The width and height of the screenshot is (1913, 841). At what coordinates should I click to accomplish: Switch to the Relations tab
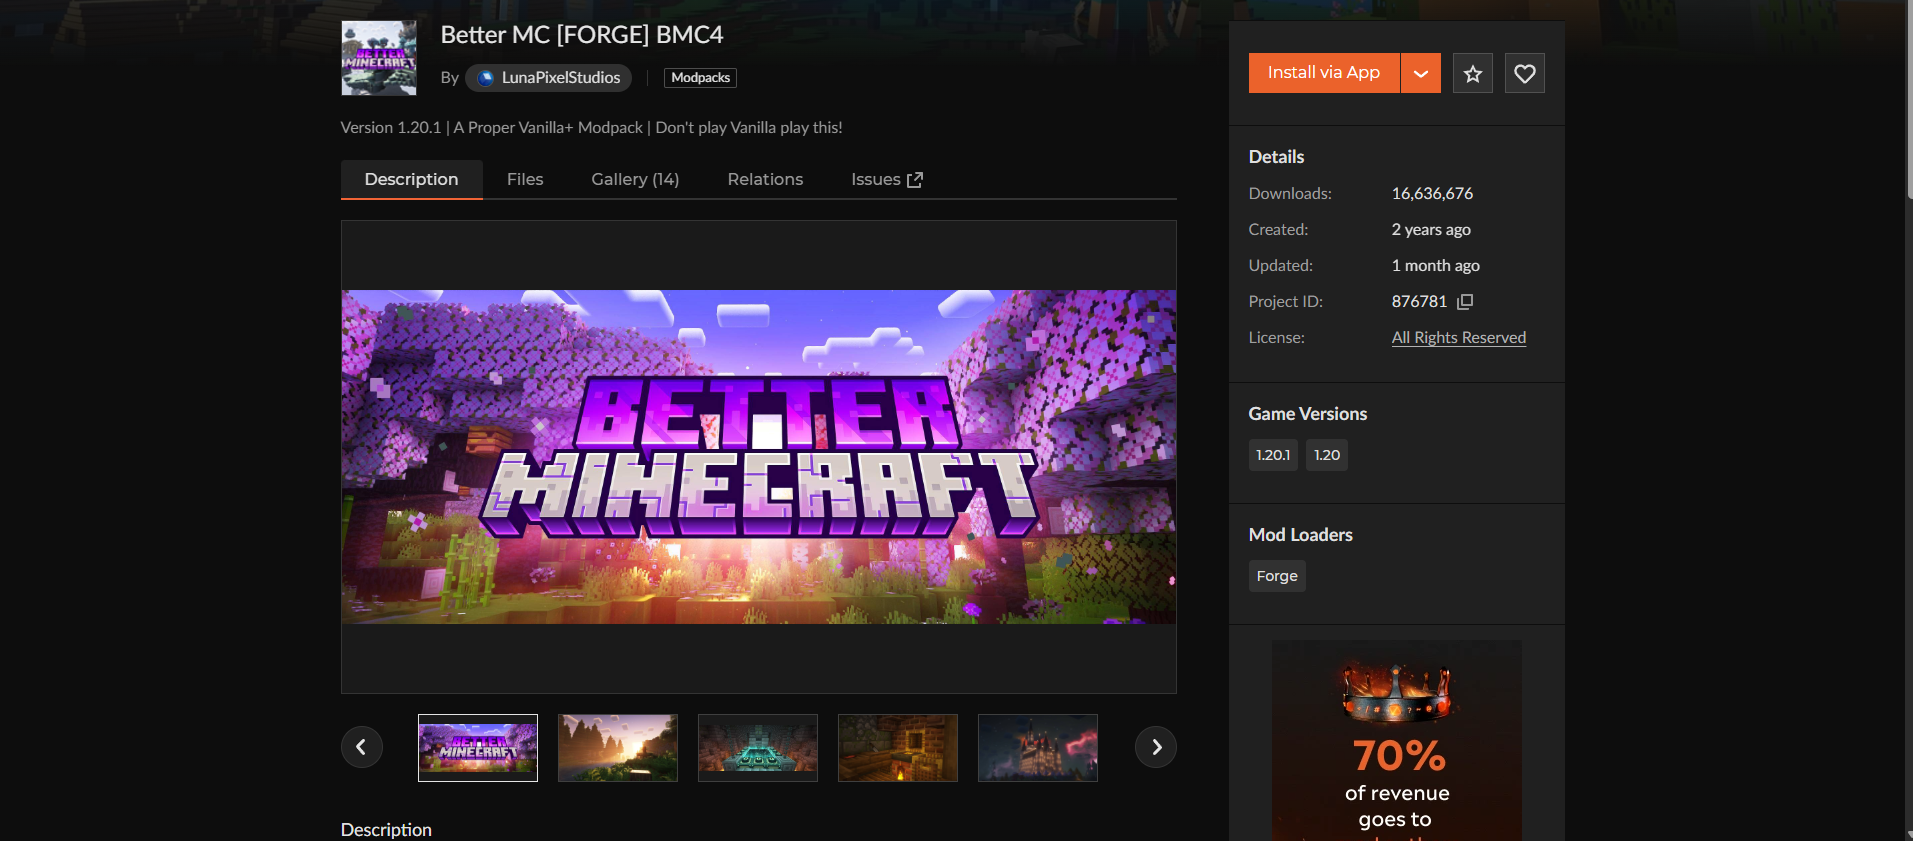click(765, 180)
